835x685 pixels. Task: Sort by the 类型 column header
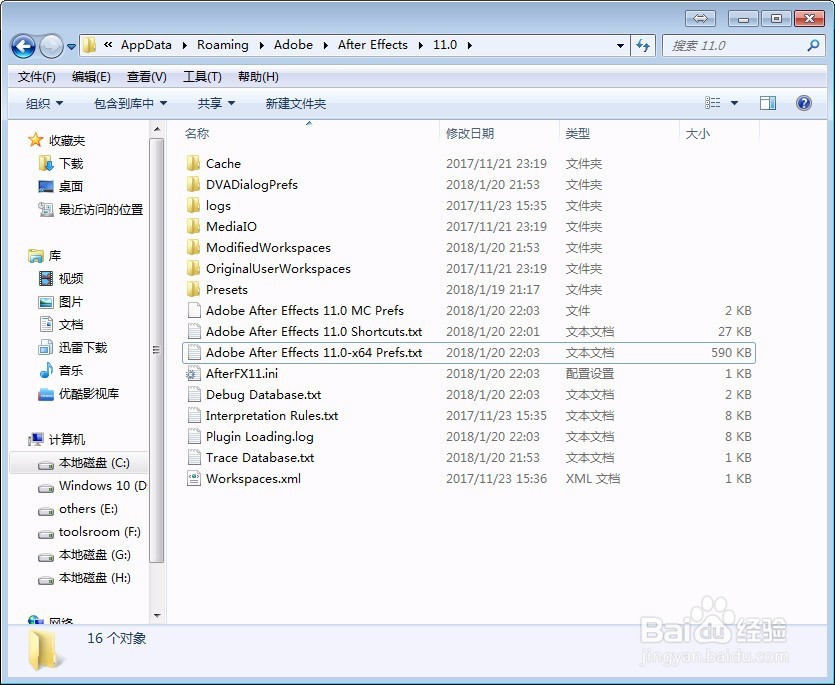point(578,133)
